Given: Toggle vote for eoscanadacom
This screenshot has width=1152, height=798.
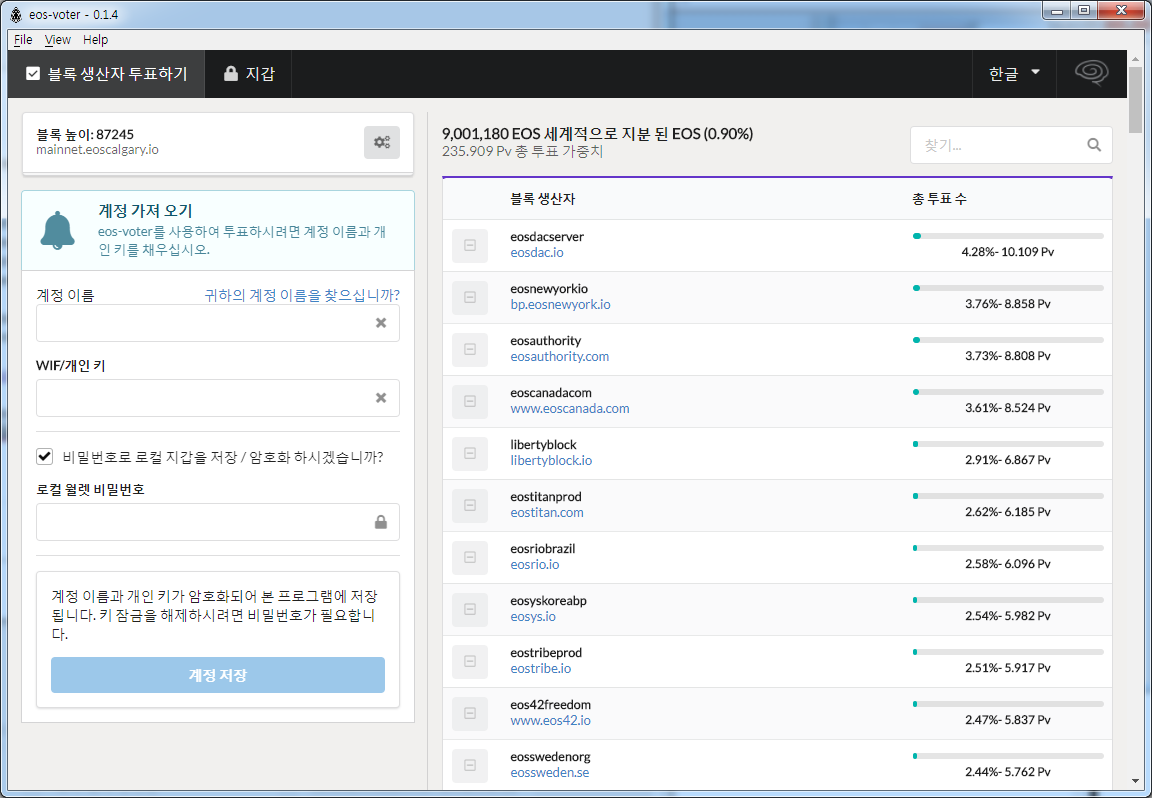Looking at the screenshot, I should point(469,401).
